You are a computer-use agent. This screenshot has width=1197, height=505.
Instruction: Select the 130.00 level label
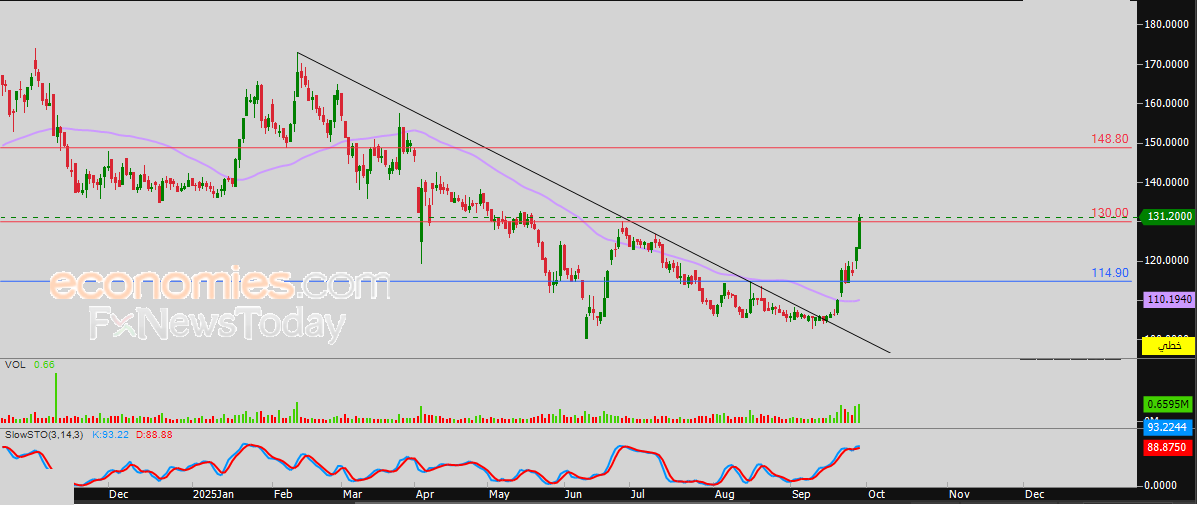[1111, 212]
